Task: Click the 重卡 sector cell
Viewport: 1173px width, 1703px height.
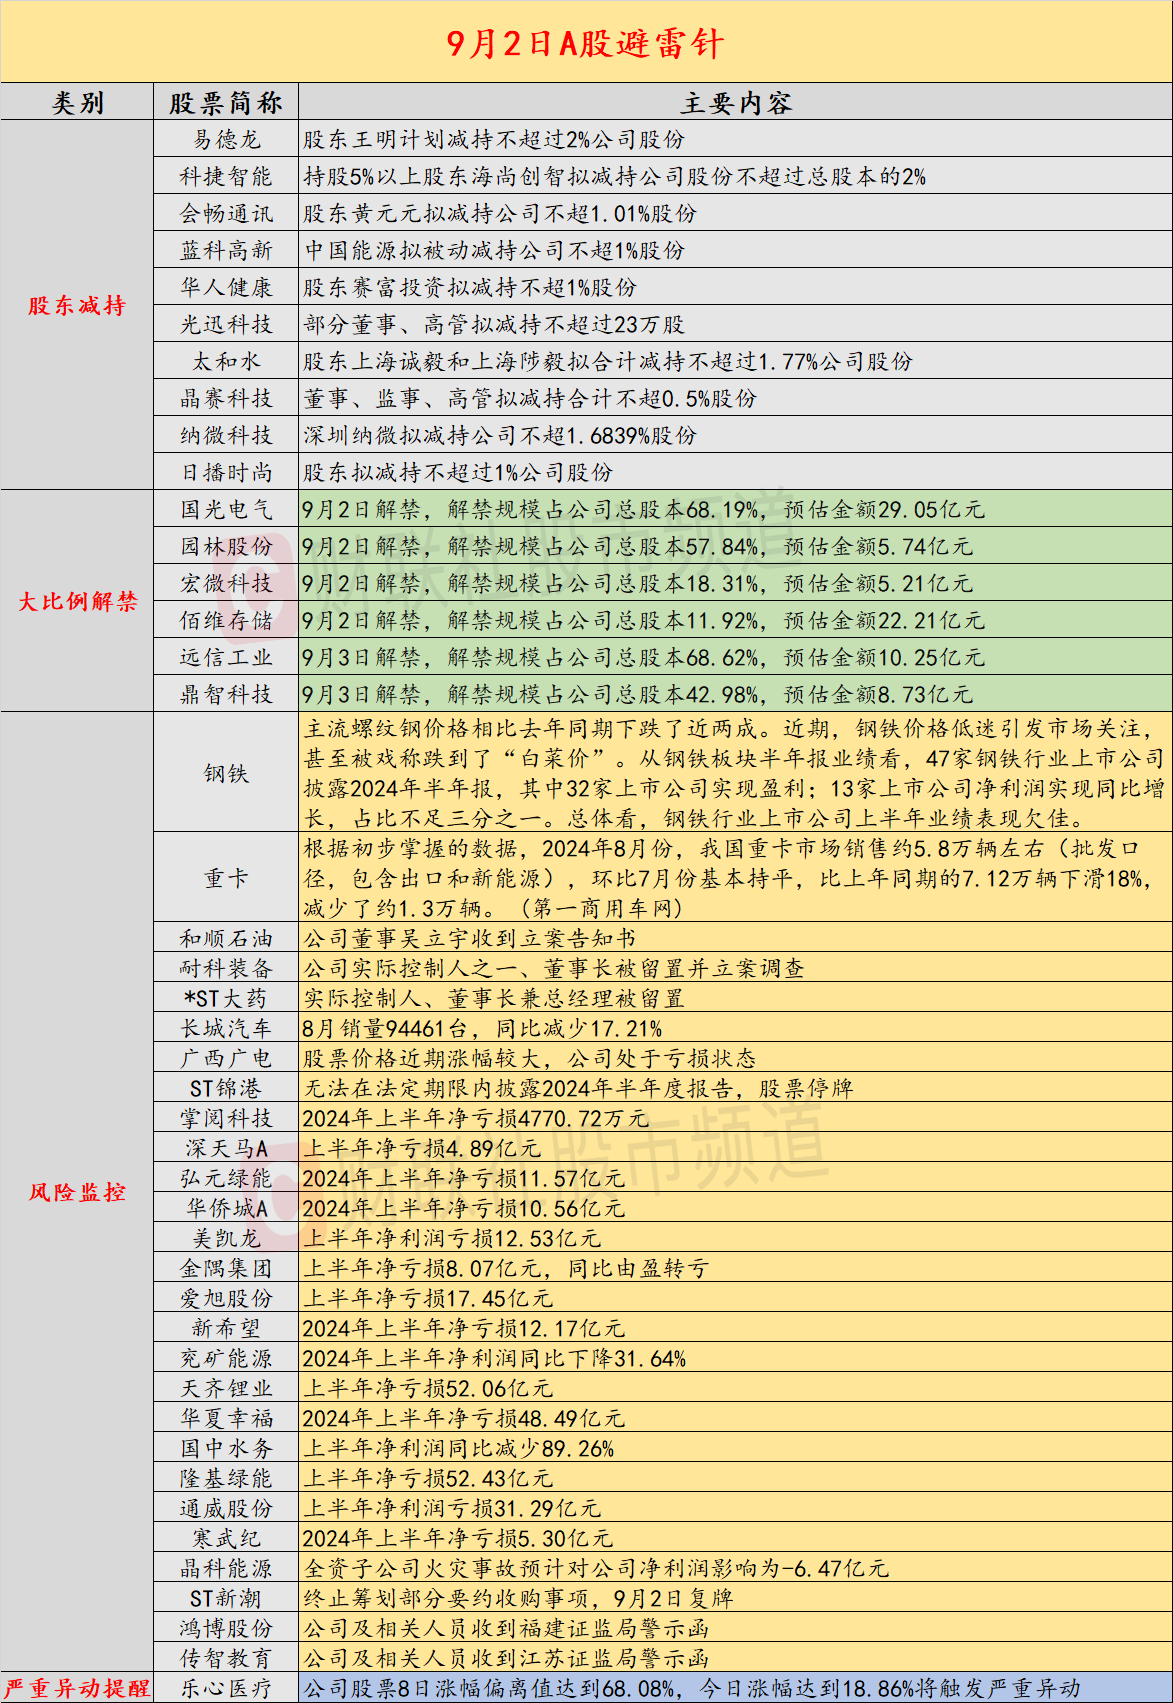Action: tap(226, 879)
